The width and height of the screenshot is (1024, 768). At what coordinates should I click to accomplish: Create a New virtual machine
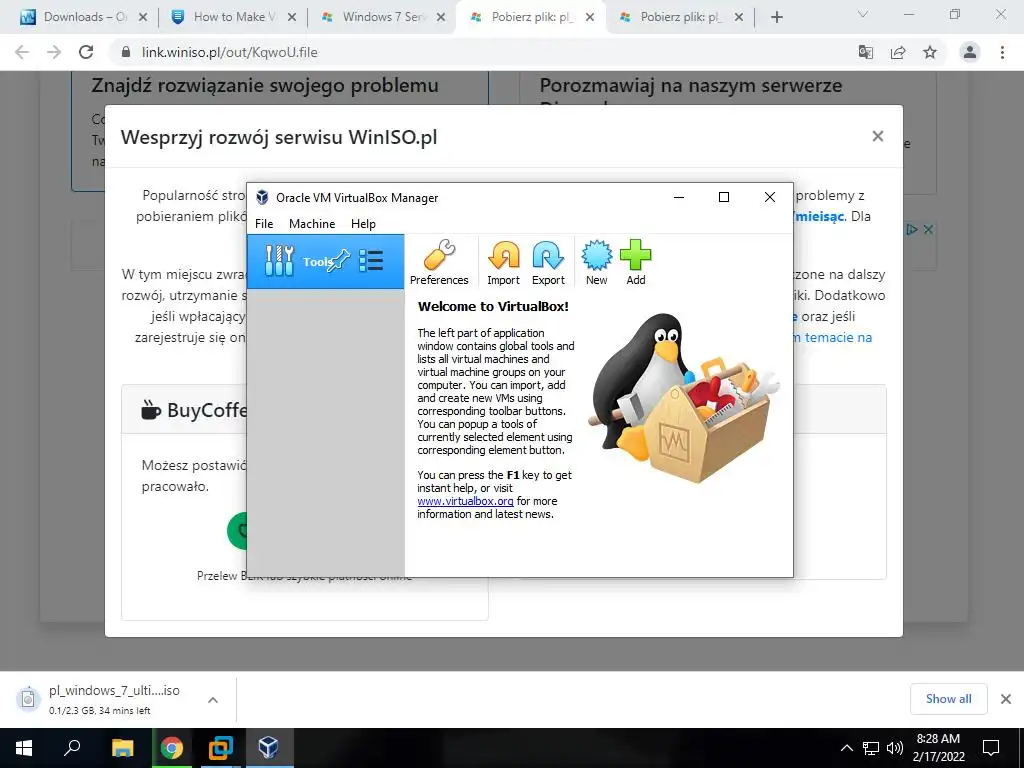[x=596, y=262]
